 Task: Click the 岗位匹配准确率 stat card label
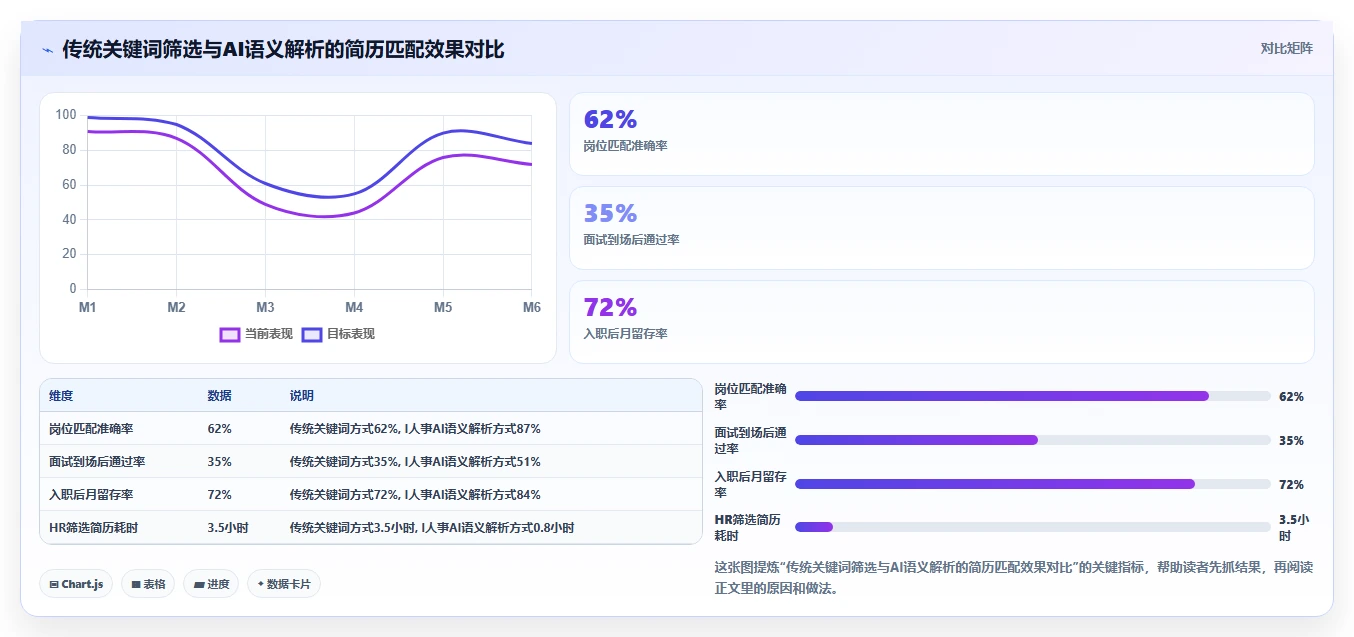pyautogui.click(x=625, y=146)
